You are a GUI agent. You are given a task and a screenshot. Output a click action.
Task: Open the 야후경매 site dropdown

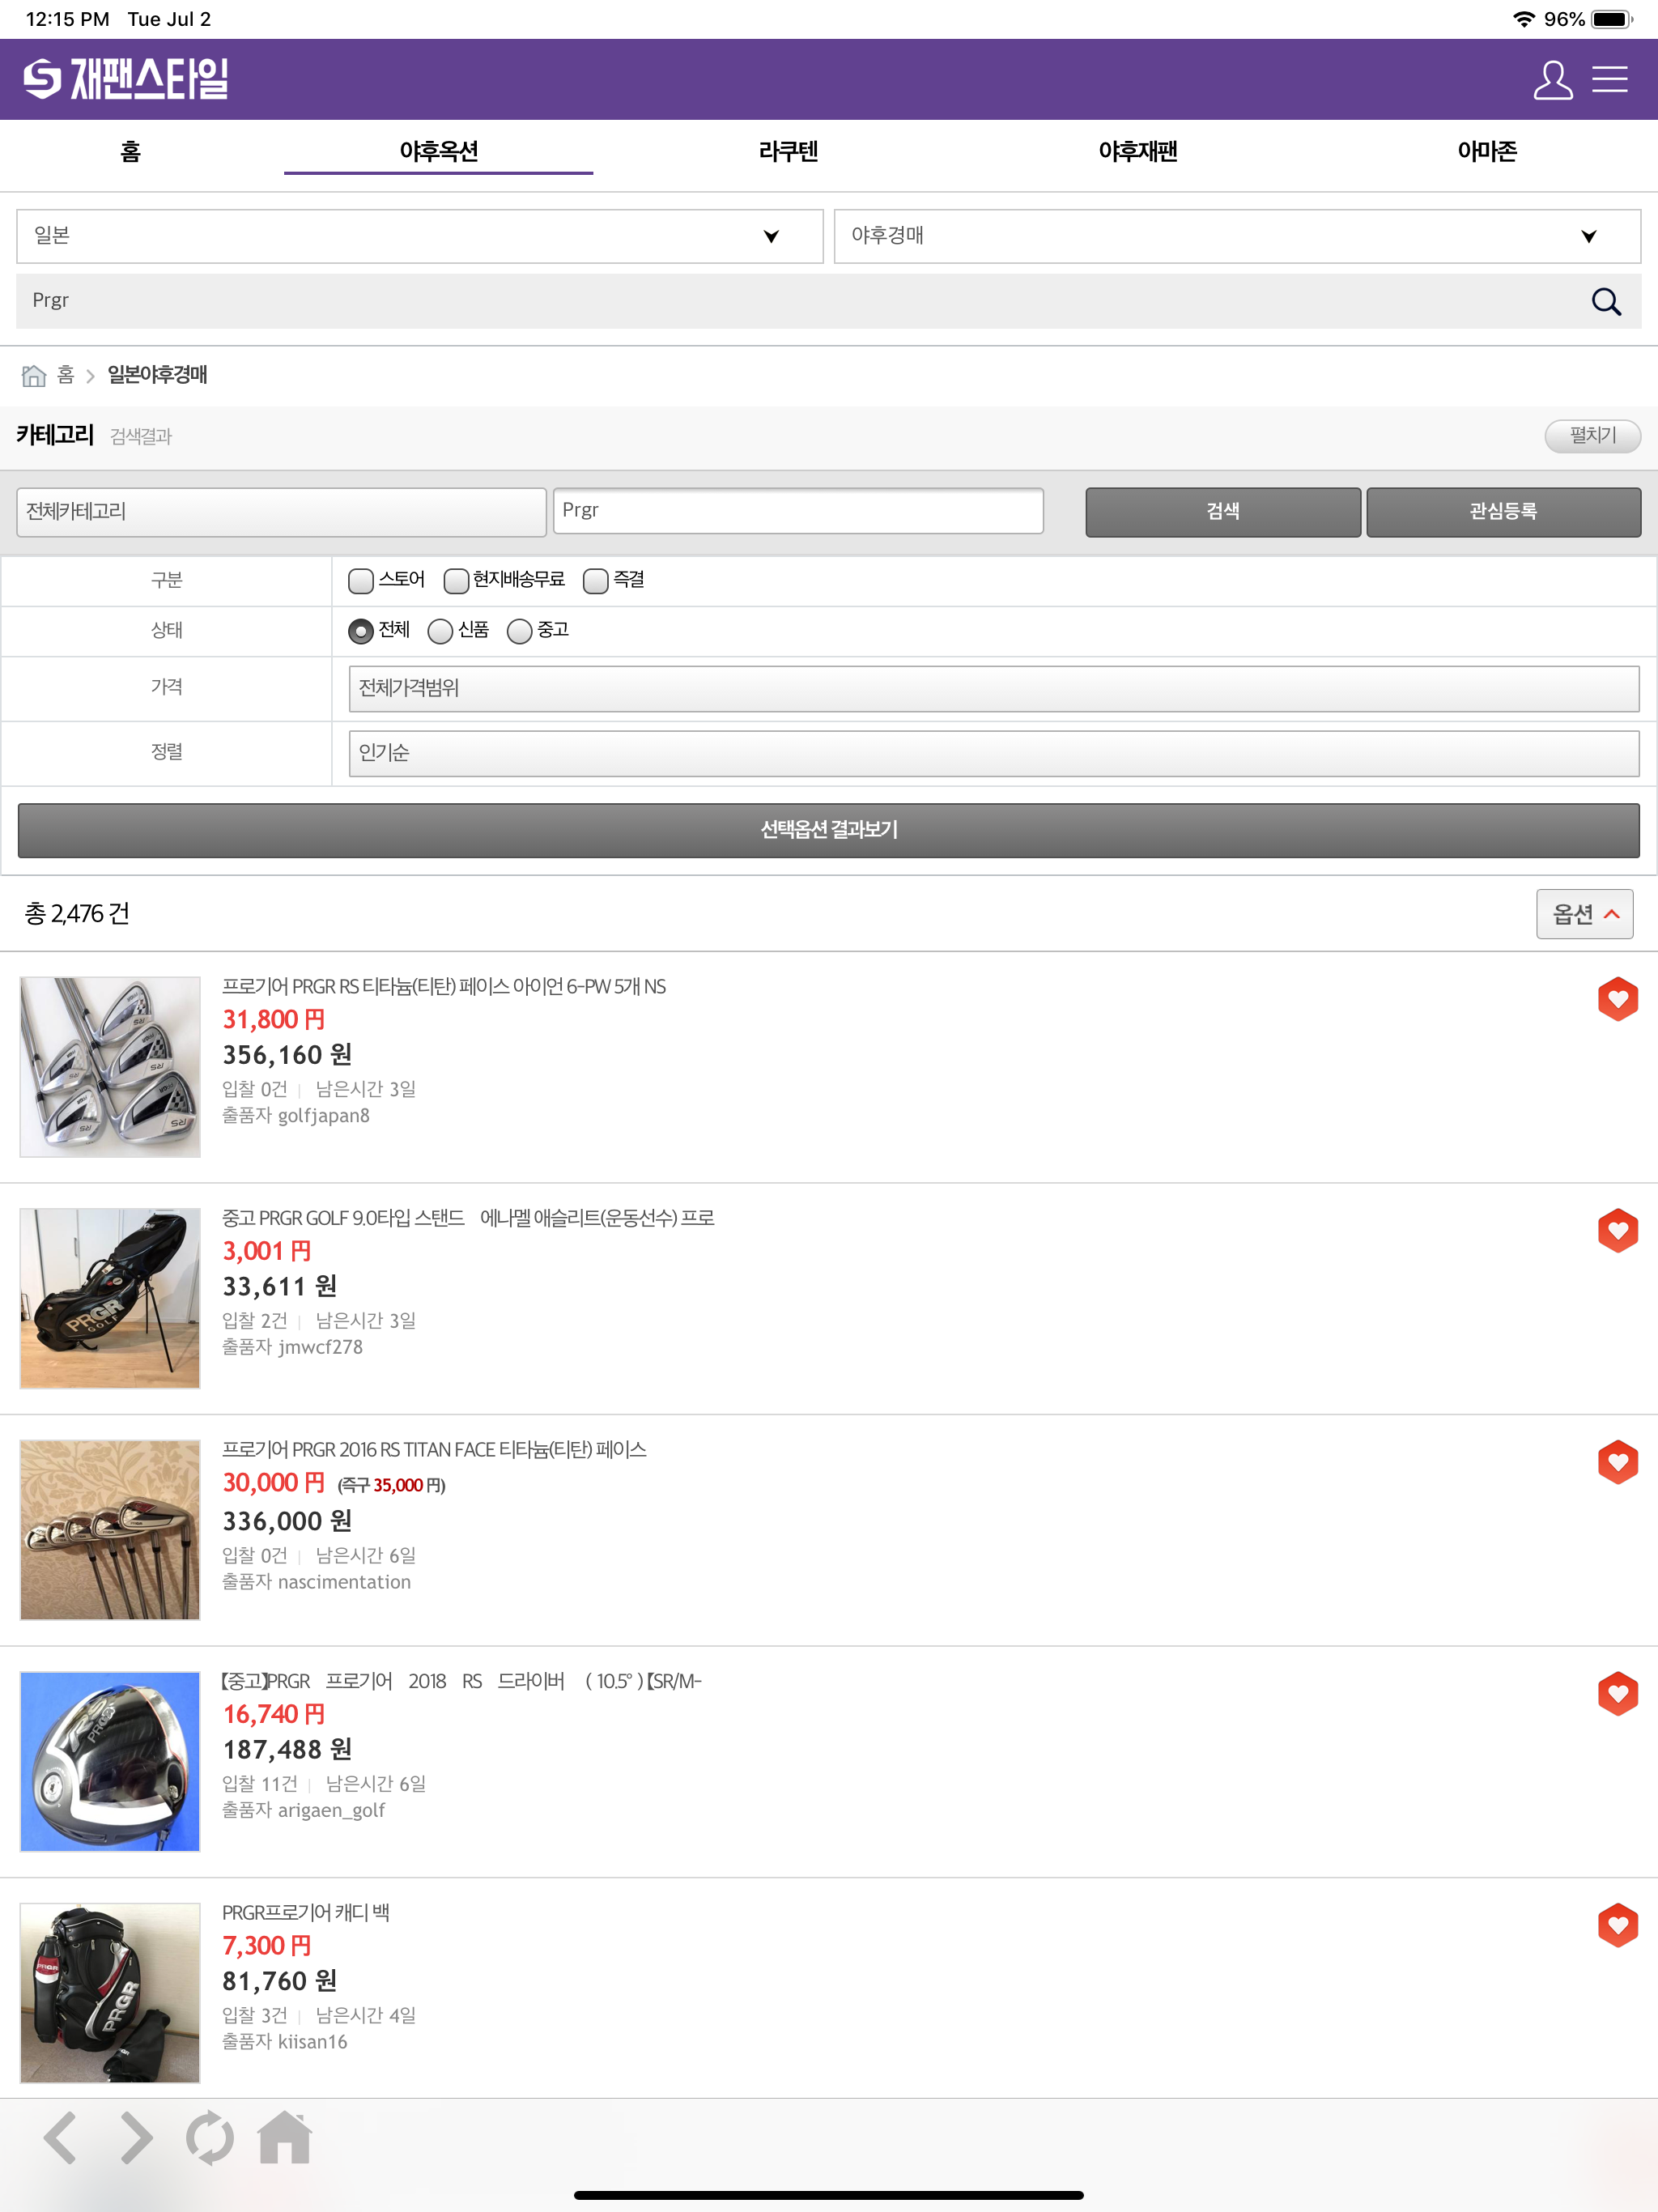pyautogui.click(x=1237, y=236)
